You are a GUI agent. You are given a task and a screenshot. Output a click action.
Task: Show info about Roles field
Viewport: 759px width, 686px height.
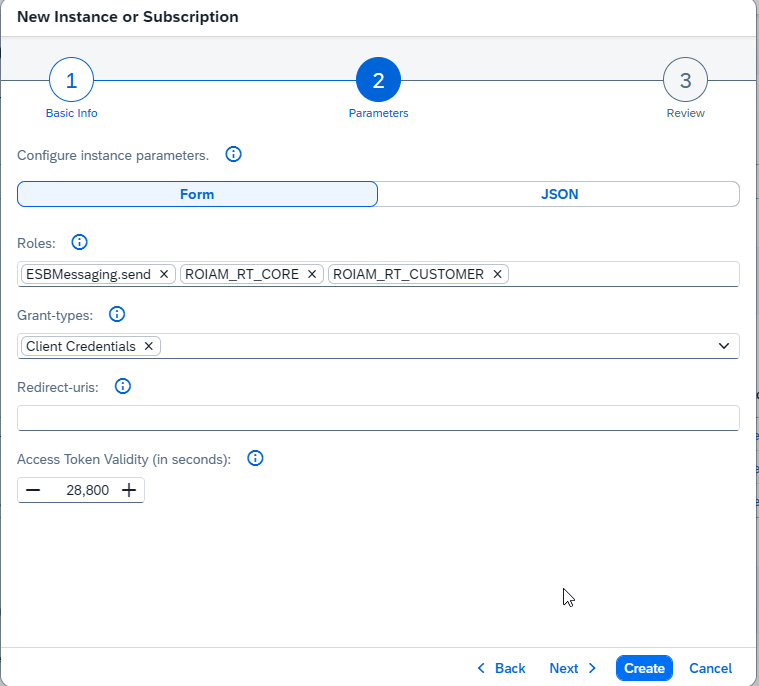[x=79, y=242]
